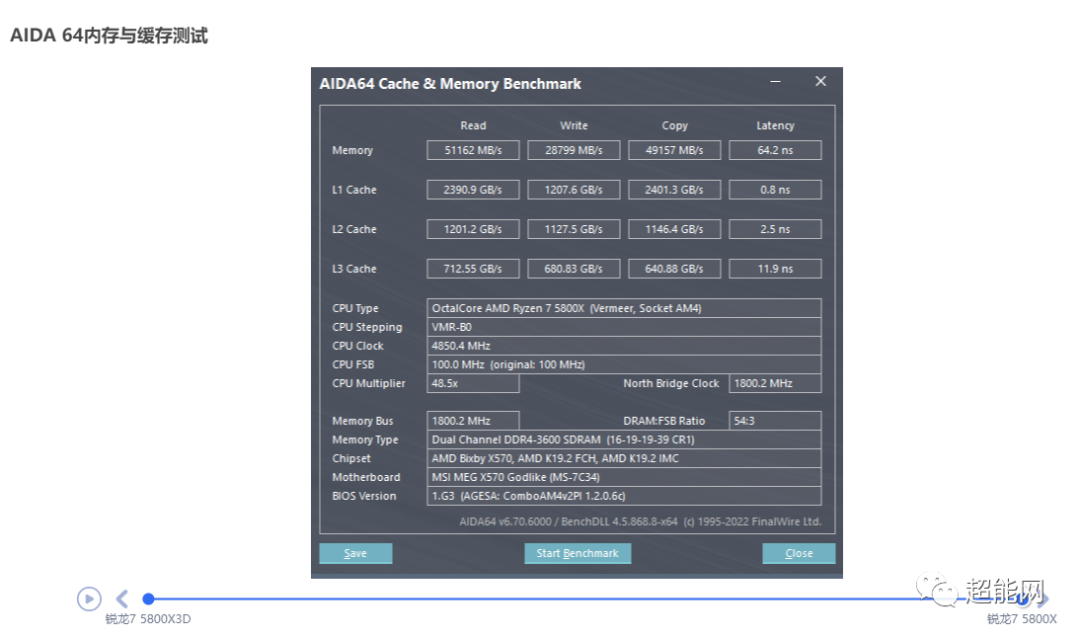
Task: Close AIDA64 window with X icon
Action: [x=820, y=81]
